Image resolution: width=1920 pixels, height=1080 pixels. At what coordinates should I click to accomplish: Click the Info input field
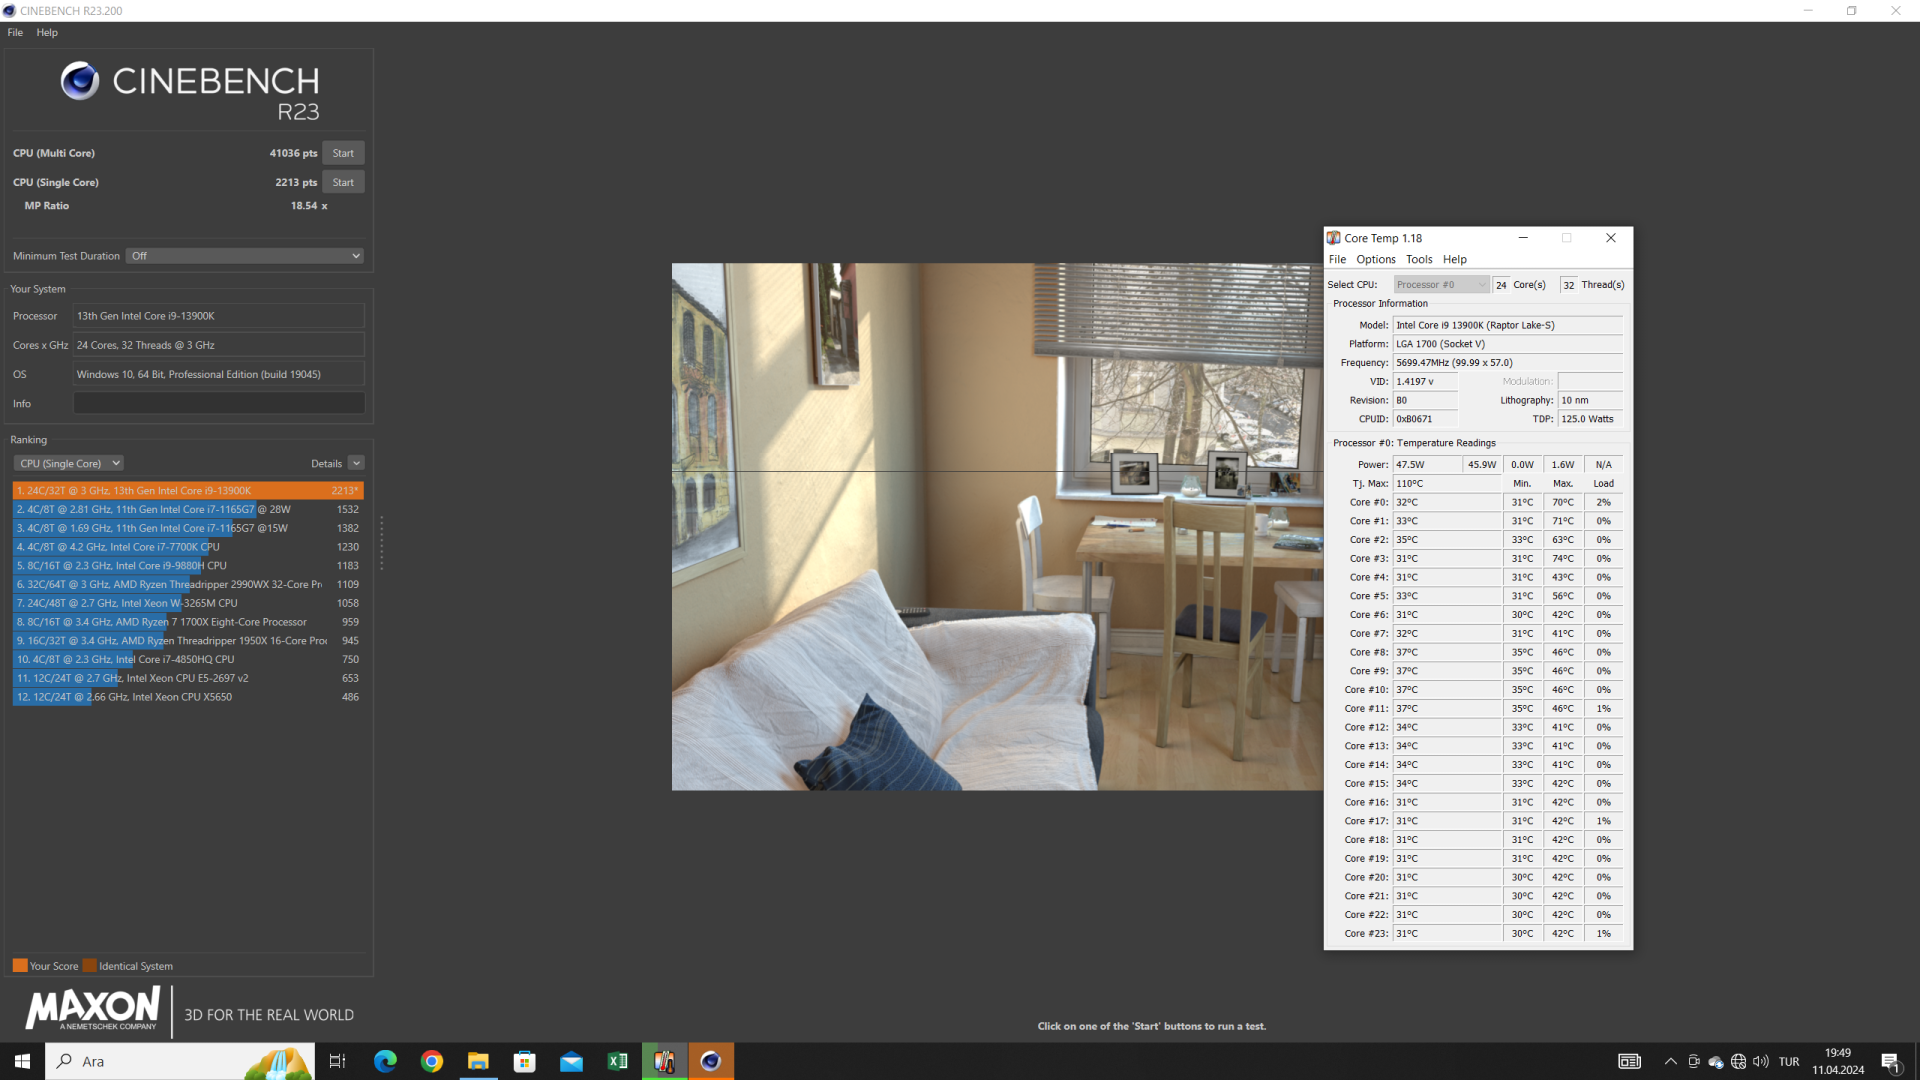point(219,403)
